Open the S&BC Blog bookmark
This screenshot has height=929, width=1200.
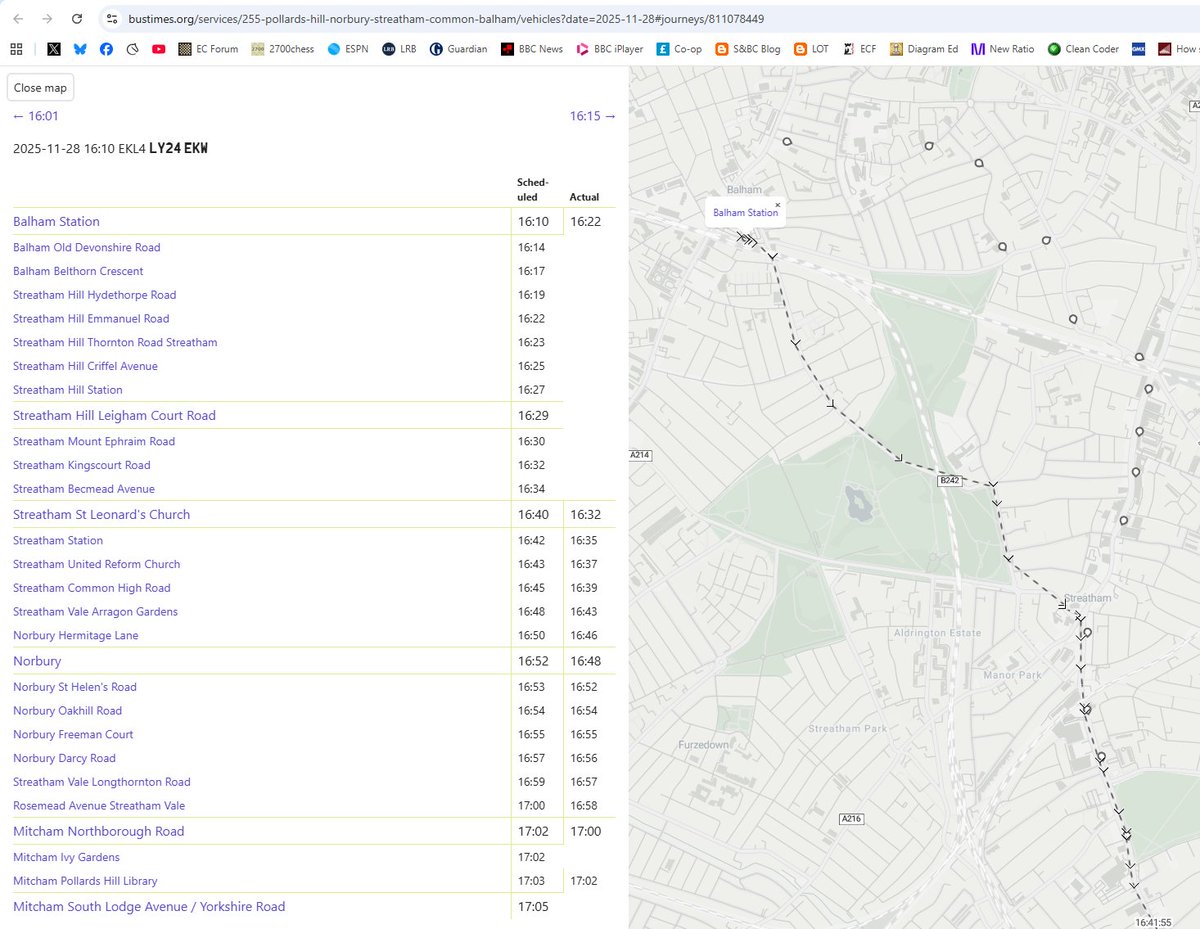748,48
